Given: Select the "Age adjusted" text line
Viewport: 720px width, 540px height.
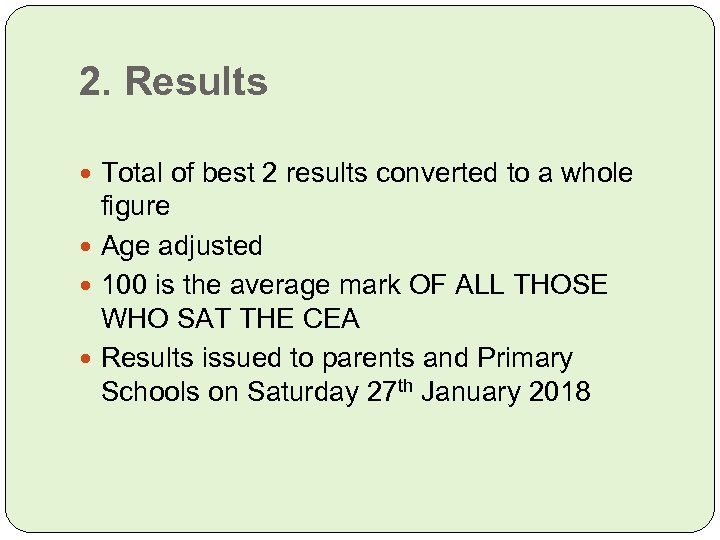Looking at the screenshot, I should tap(182, 246).
